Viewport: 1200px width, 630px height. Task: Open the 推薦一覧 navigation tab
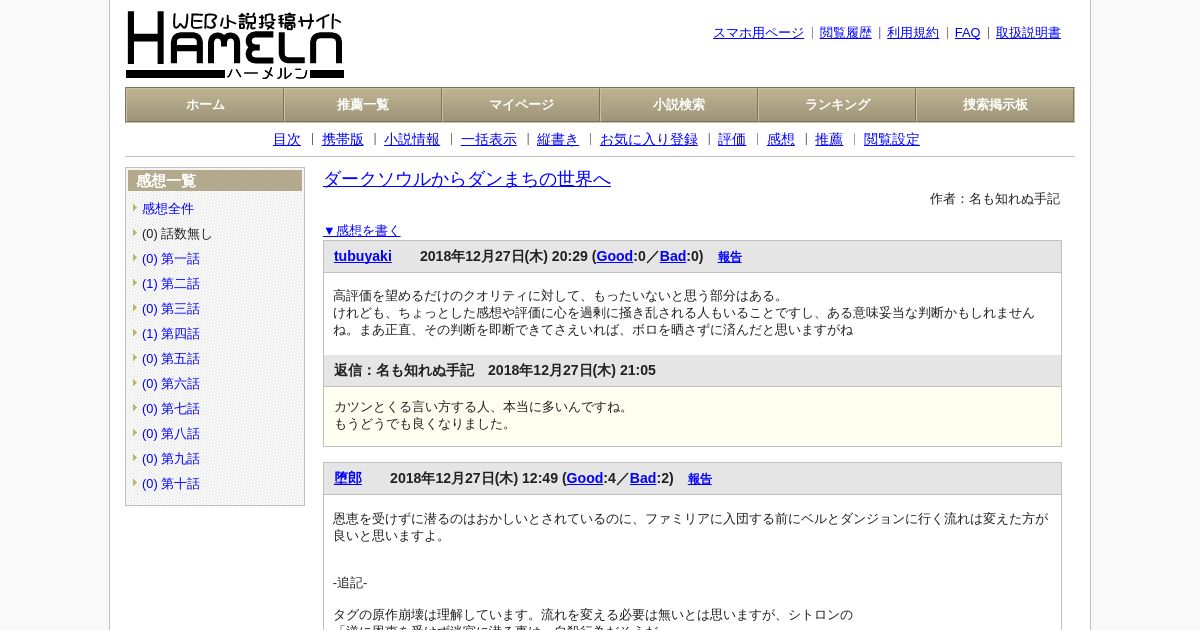(363, 105)
